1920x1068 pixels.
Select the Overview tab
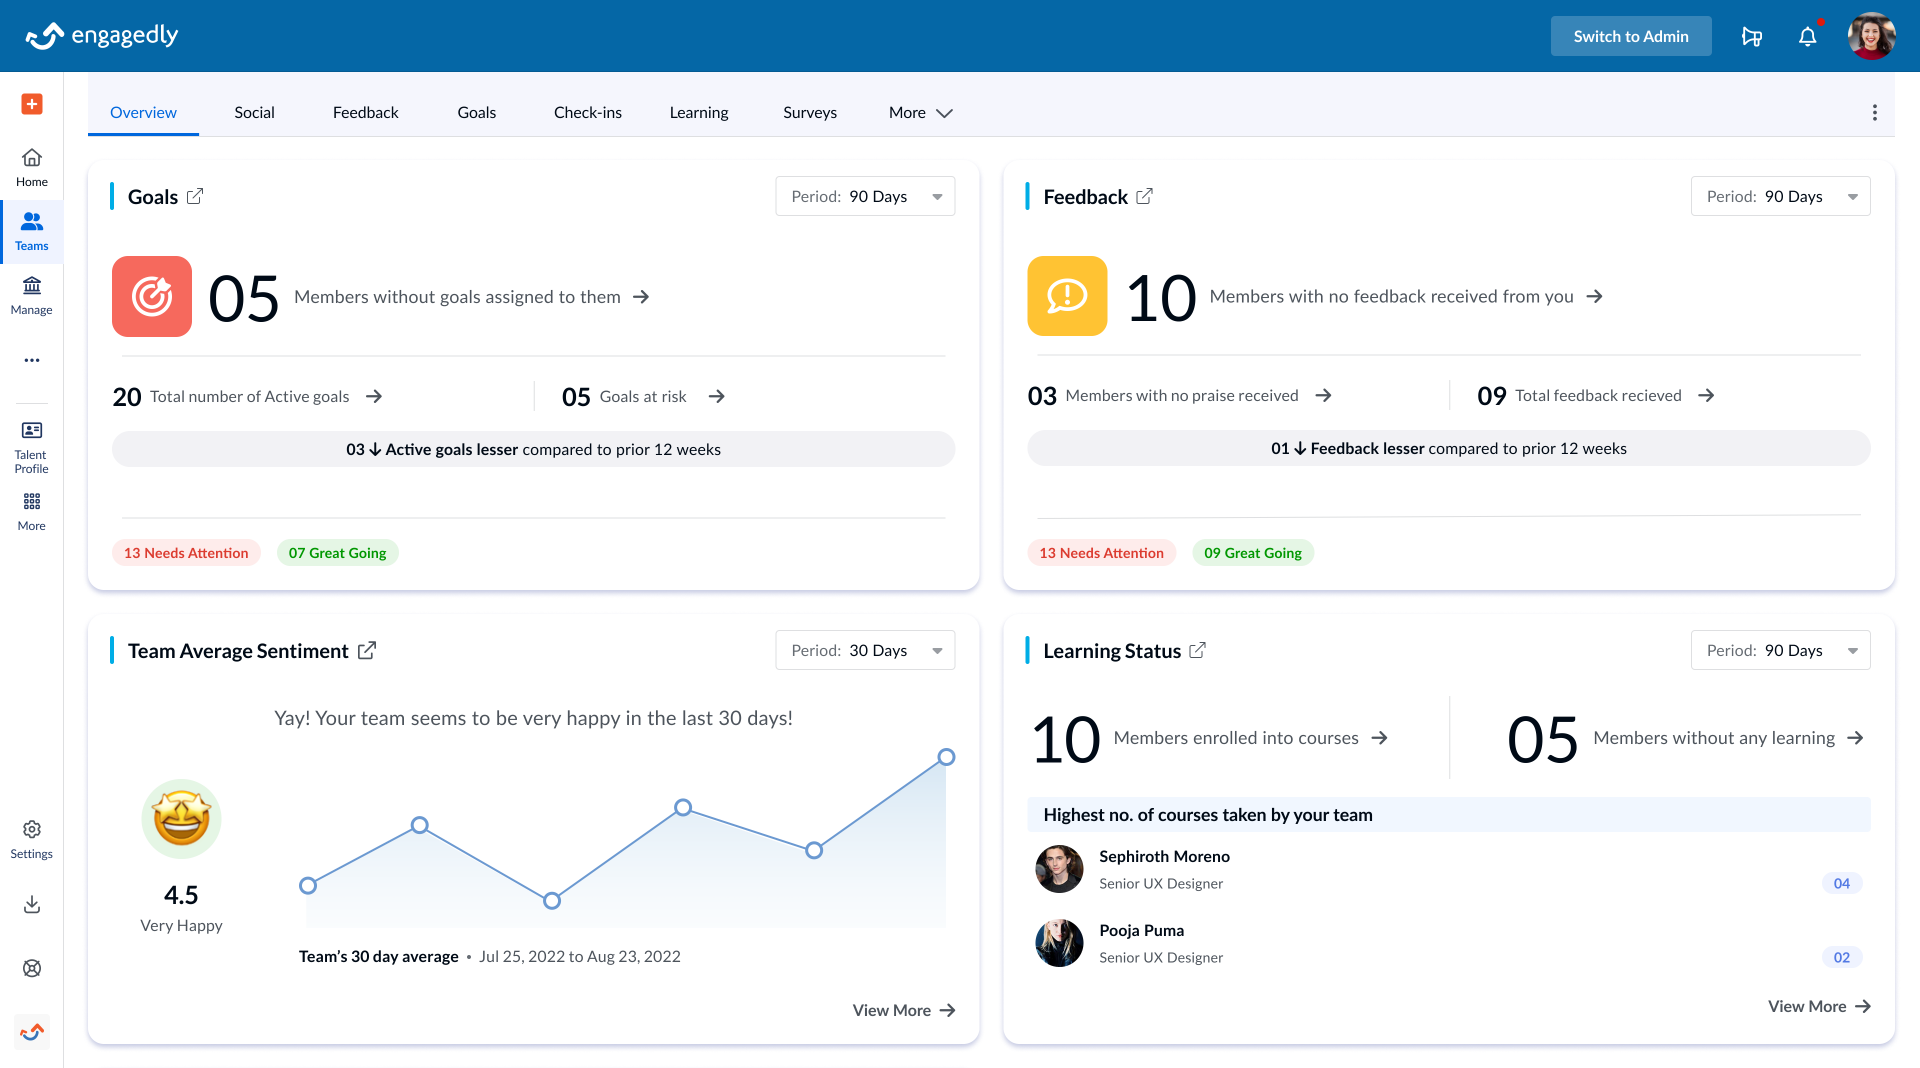click(x=143, y=113)
